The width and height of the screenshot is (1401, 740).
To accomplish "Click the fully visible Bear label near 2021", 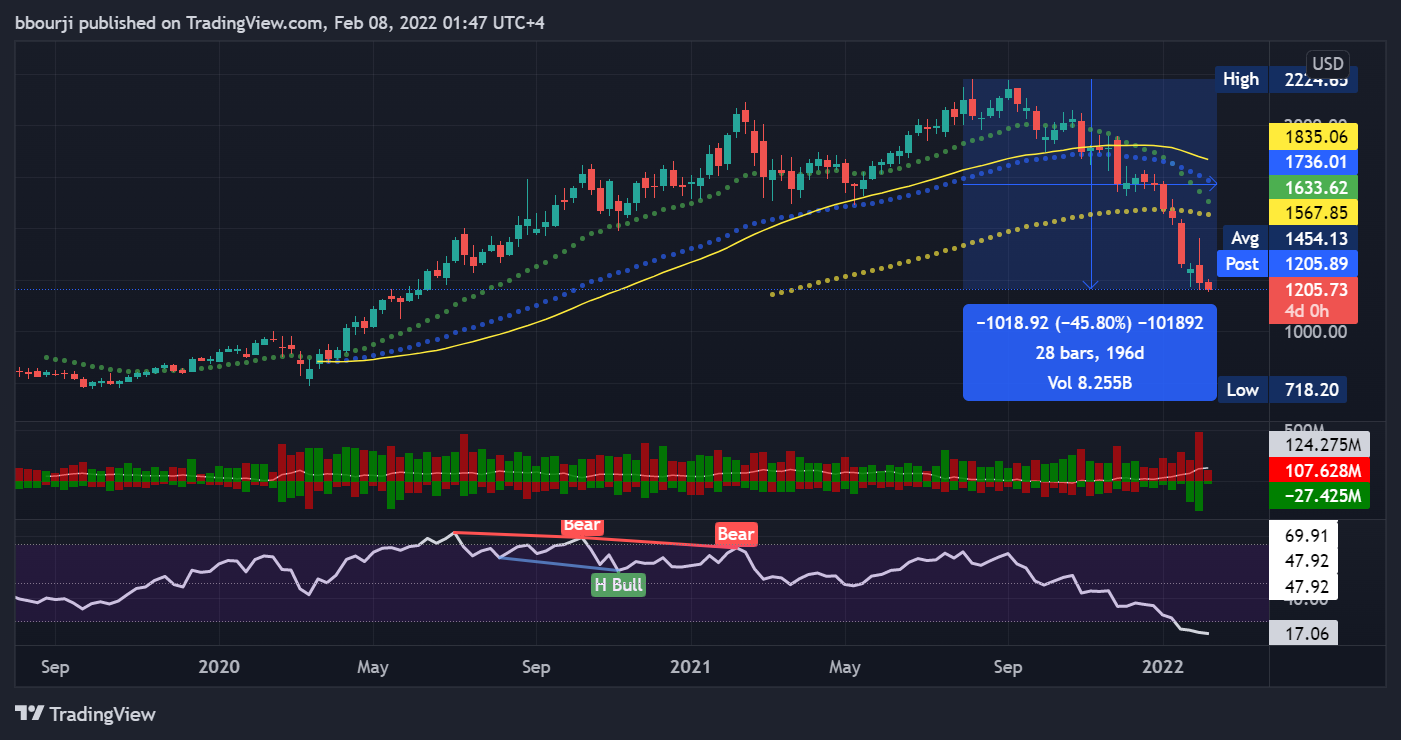I will tap(735, 534).
